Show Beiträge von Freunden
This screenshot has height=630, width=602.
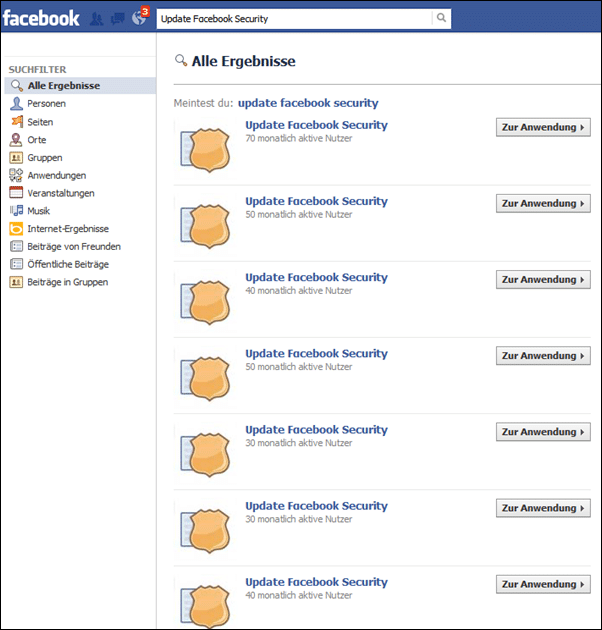(x=74, y=246)
